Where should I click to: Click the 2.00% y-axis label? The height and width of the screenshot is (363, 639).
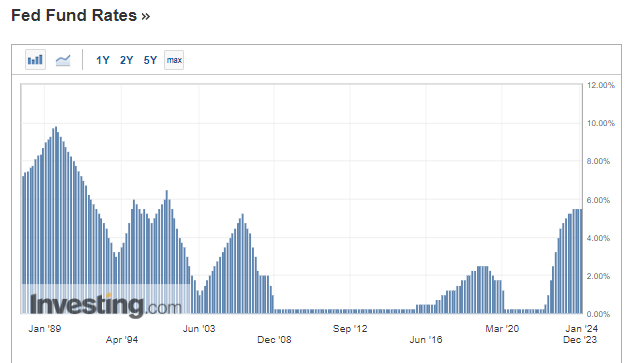pos(598,276)
